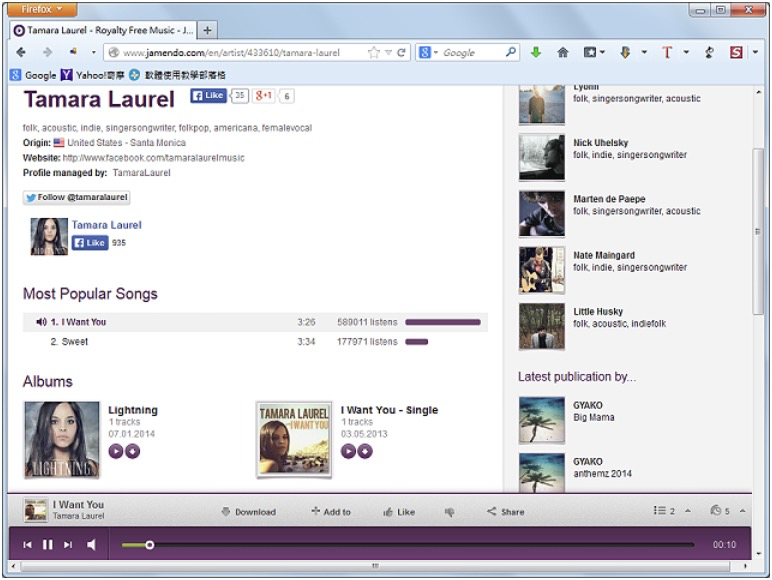
Task: Click the red T toolbar icon
Action: [667, 52]
